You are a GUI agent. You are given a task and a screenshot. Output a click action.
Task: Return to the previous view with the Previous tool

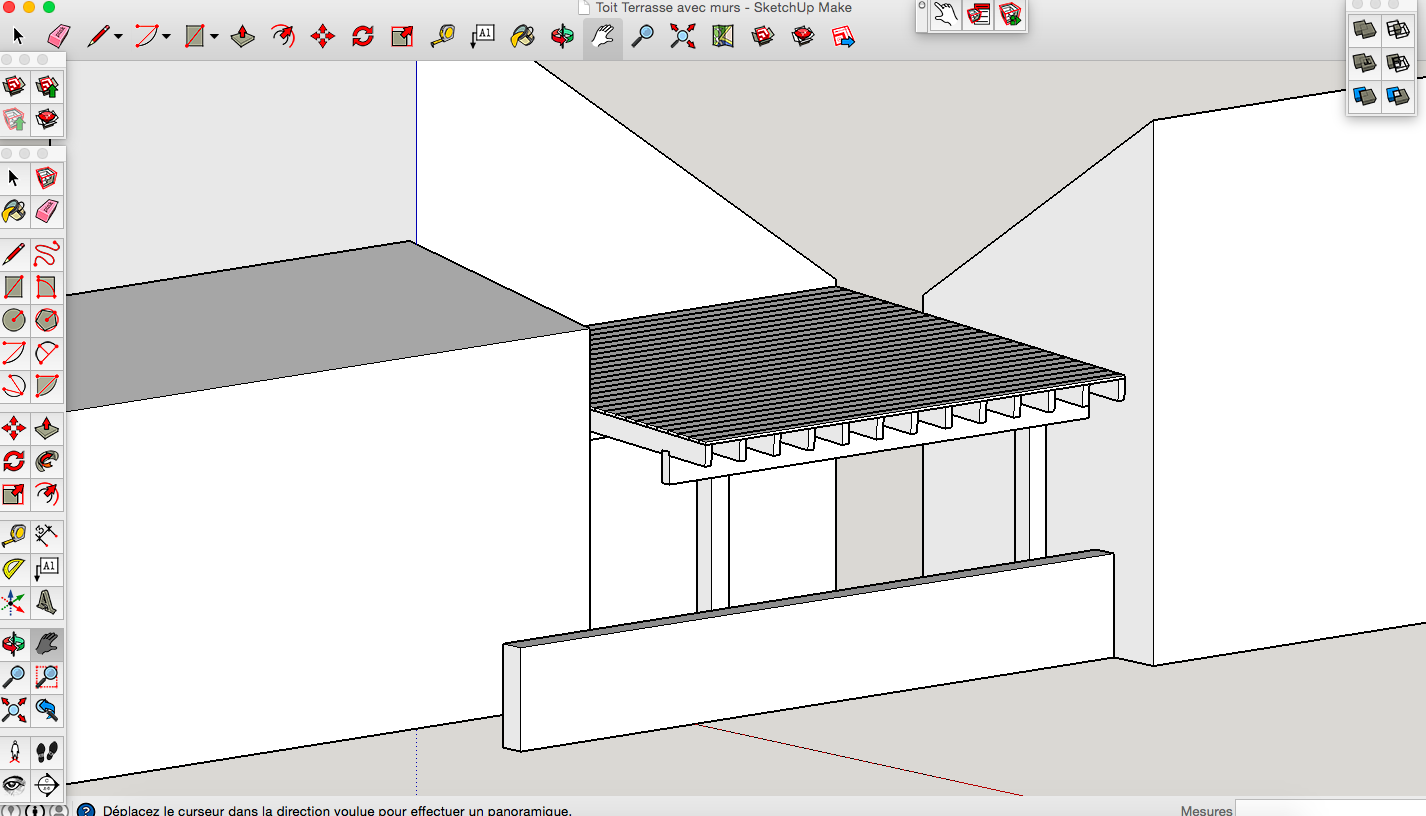tap(47, 710)
